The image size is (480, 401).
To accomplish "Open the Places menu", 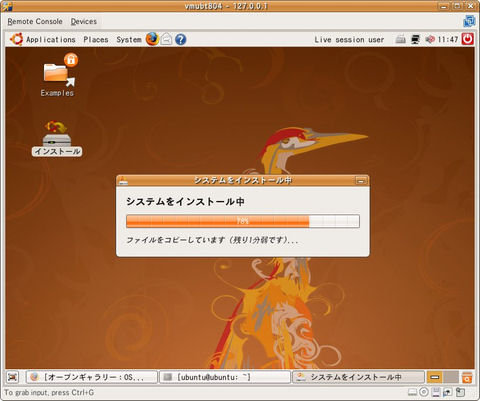I will (96, 40).
